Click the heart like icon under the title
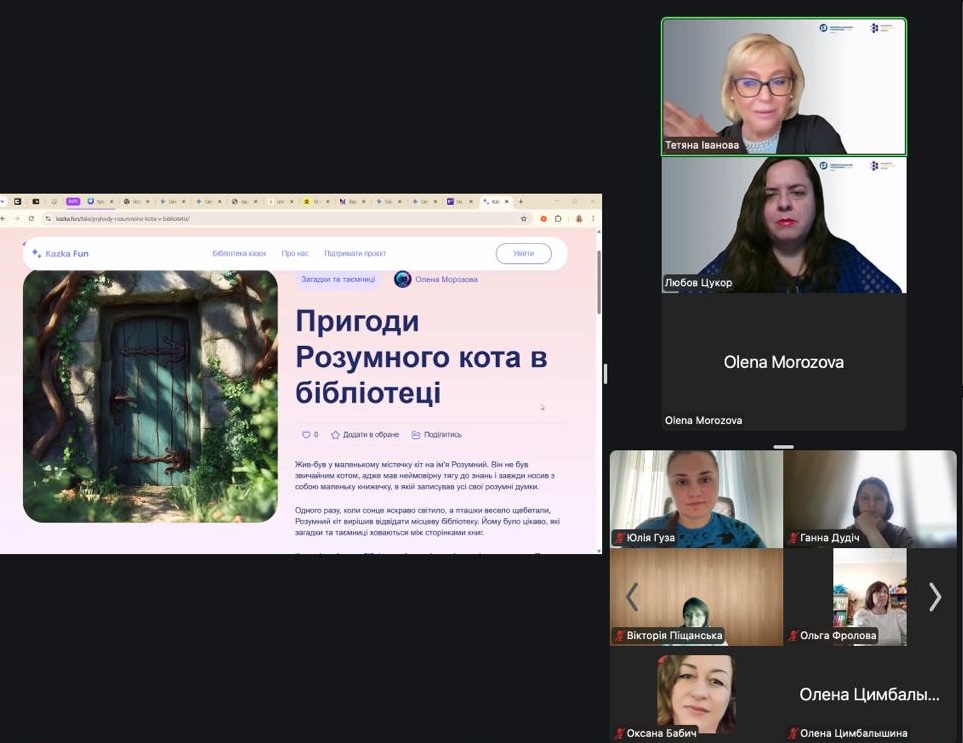Viewport: 963px width, 743px height. click(x=306, y=435)
